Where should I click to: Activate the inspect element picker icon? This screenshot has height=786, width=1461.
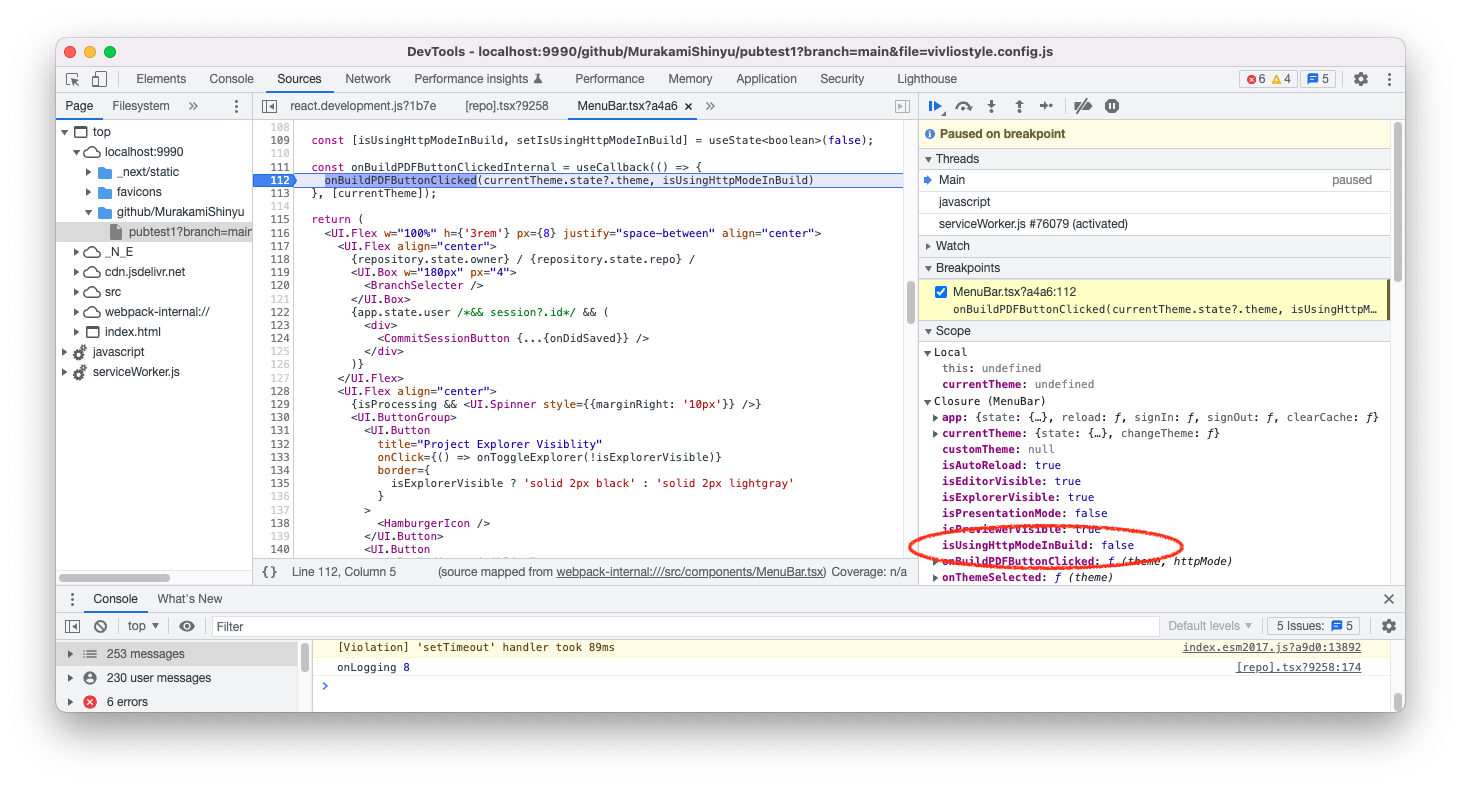pyautogui.click(x=73, y=79)
